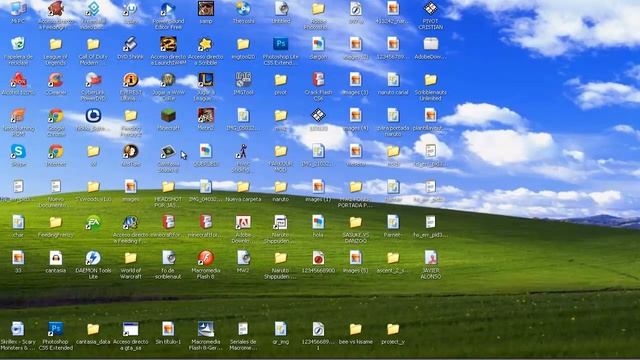The width and height of the screenshot is (640, 360).
Task: Select the League of Legends folder
Action: coord(56,44)
